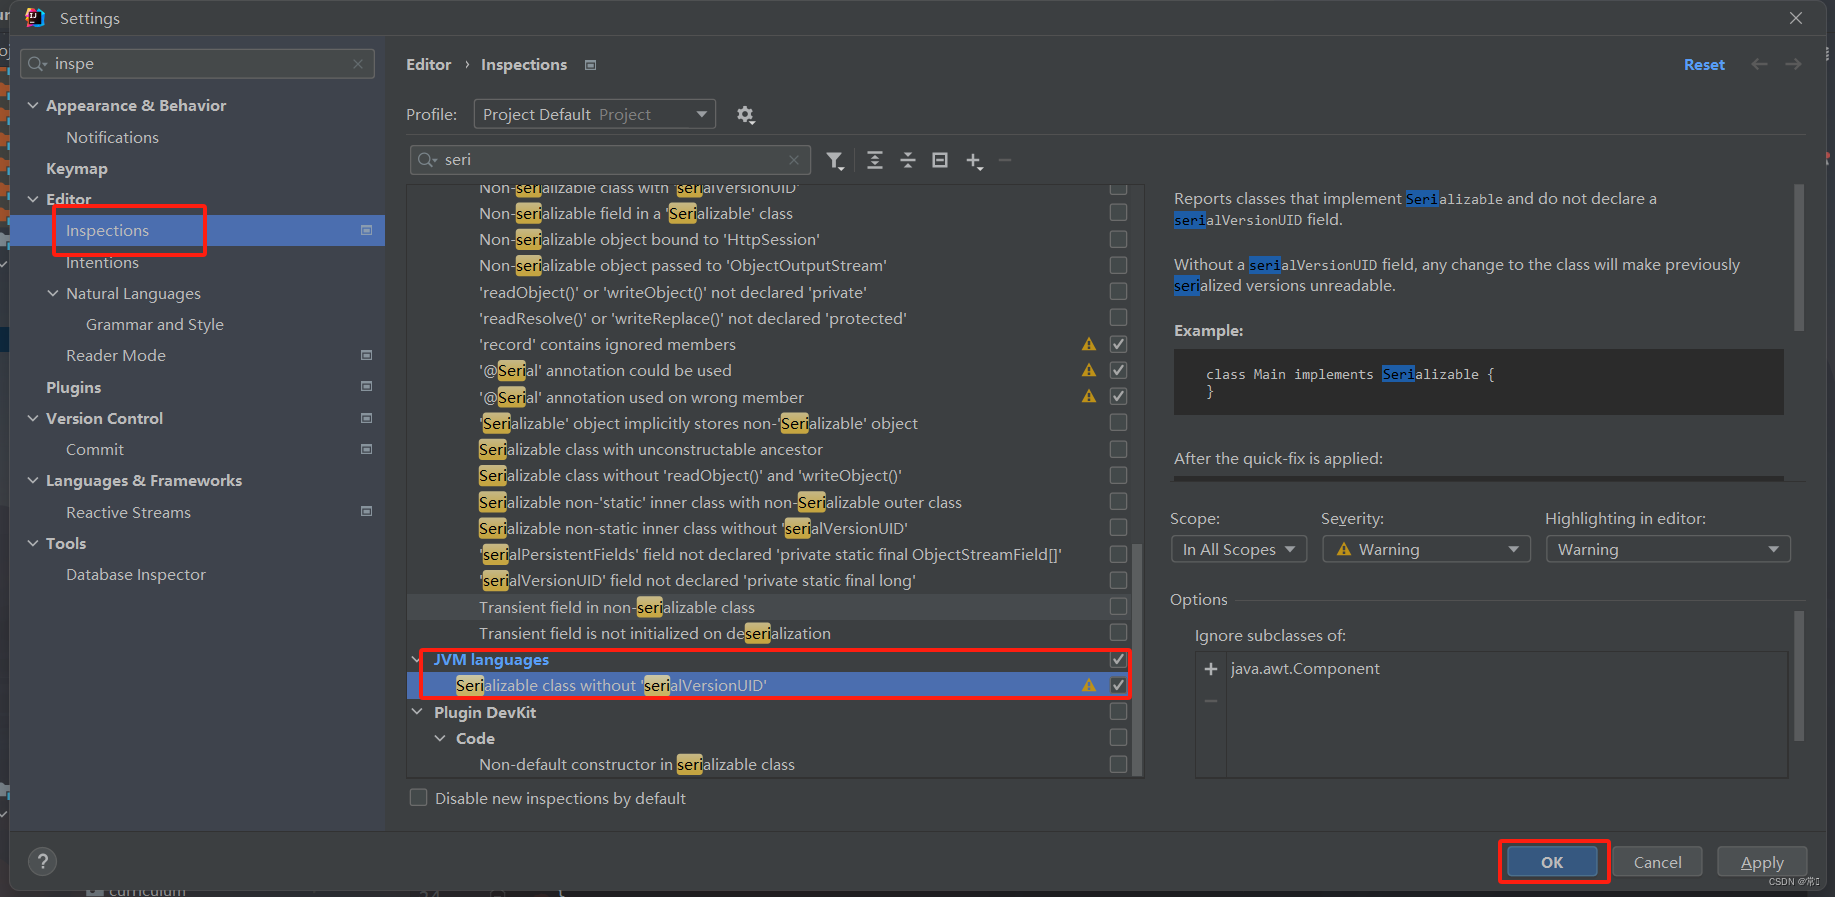This screenshot has height=897, width=1835.
Task: Click the add-class plus icon in Options
Action: click(1211, 669)
